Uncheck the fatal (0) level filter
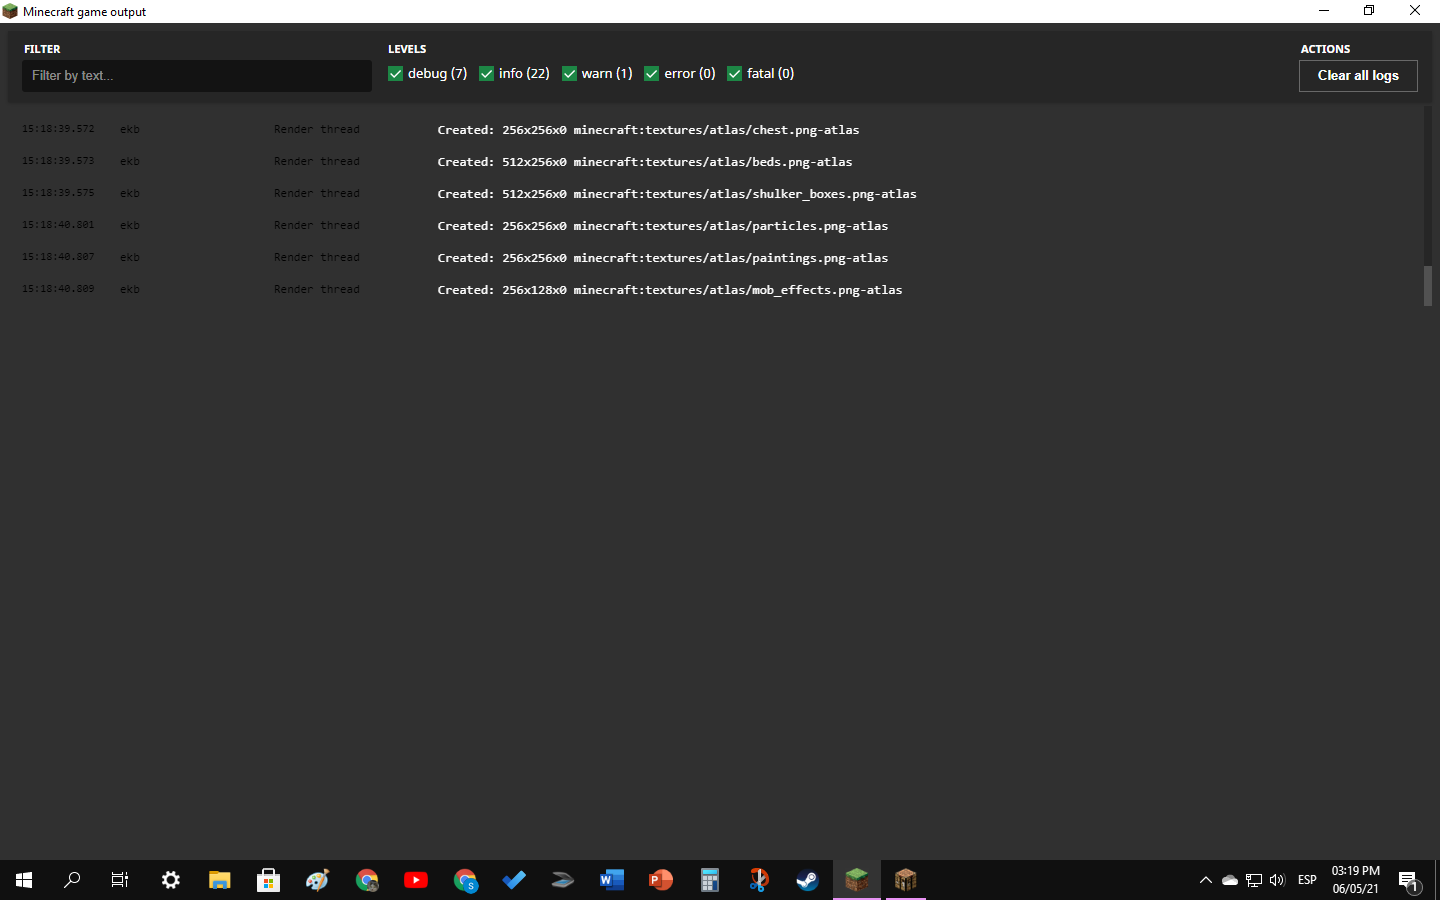1440x900 pixels. 735,74
